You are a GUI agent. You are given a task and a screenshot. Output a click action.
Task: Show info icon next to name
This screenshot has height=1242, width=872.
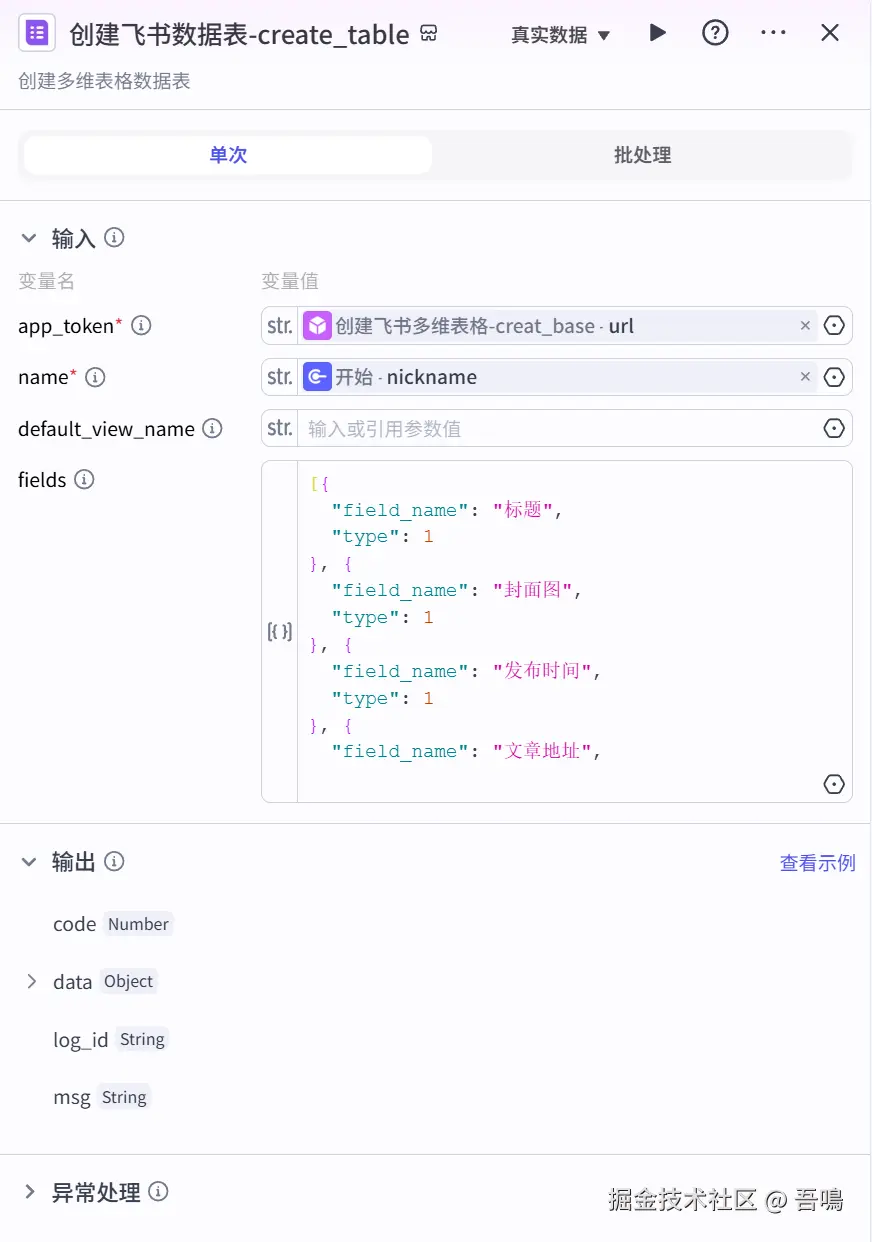pos(95,377)
